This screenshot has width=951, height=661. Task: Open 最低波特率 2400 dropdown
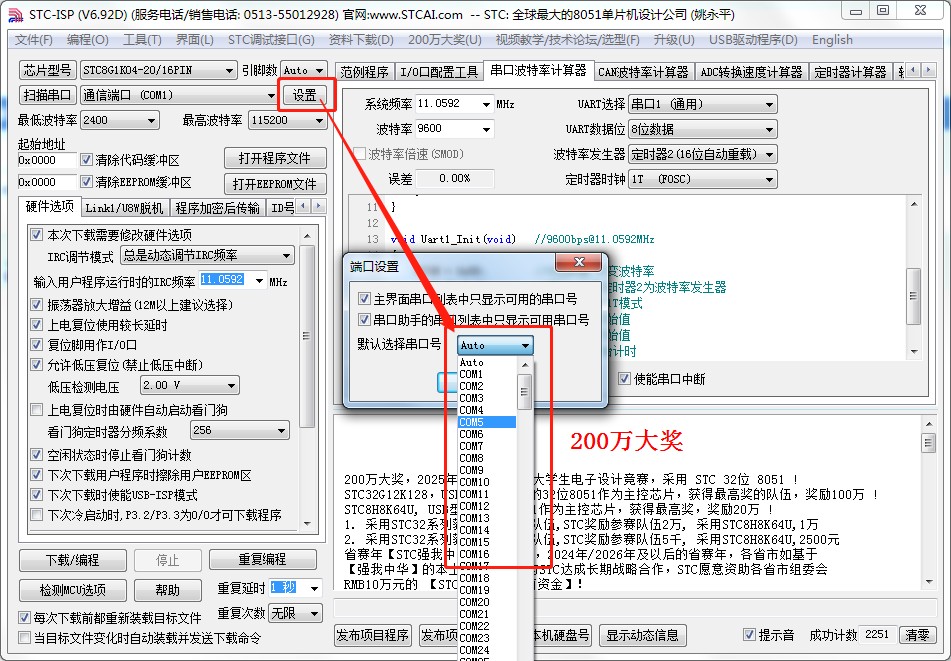(120, 120)
